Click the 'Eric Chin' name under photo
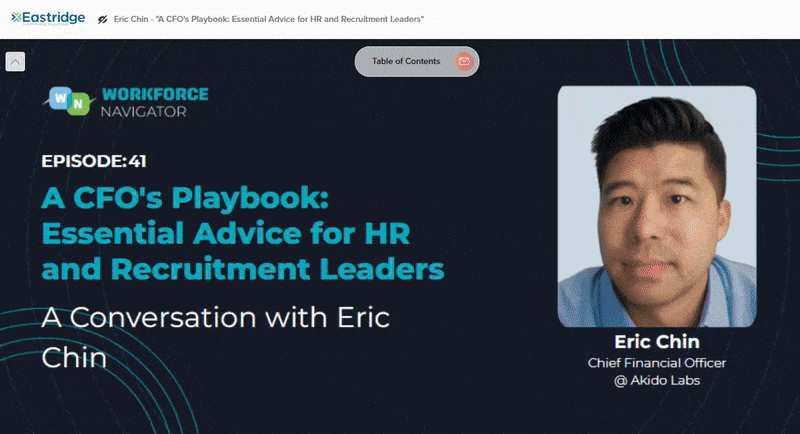The height and width of the screenshot is (434, 800). point(656,342)
